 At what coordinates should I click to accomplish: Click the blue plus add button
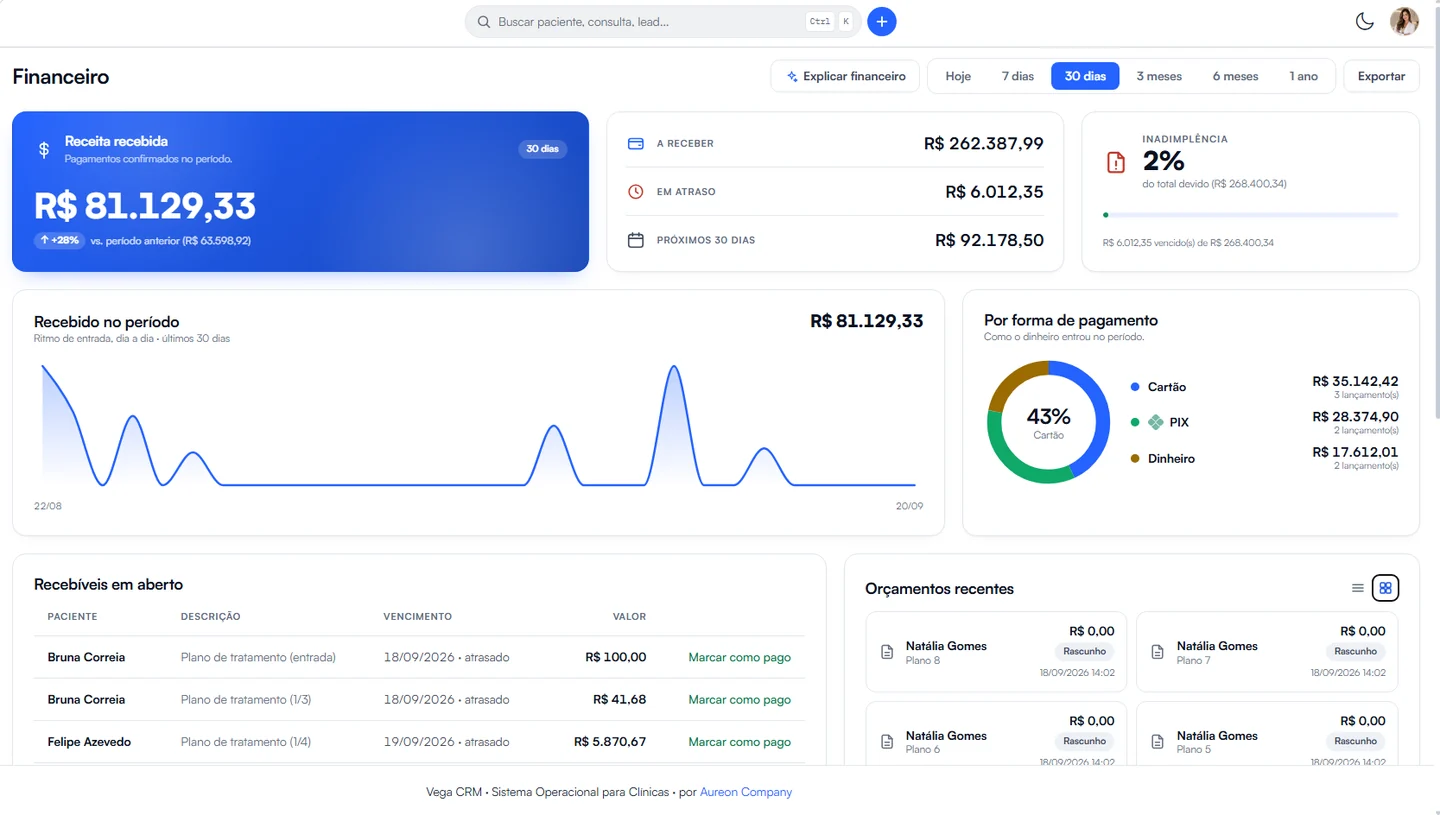881,21
